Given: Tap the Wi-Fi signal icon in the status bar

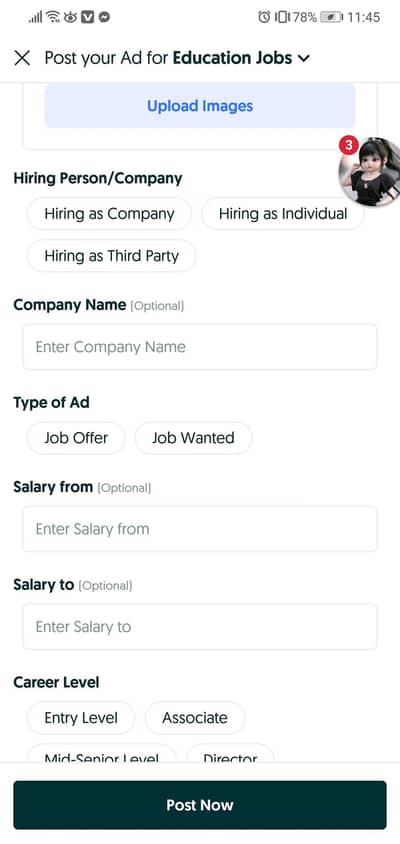Looking at the screenshot, I should pos(53,17).
